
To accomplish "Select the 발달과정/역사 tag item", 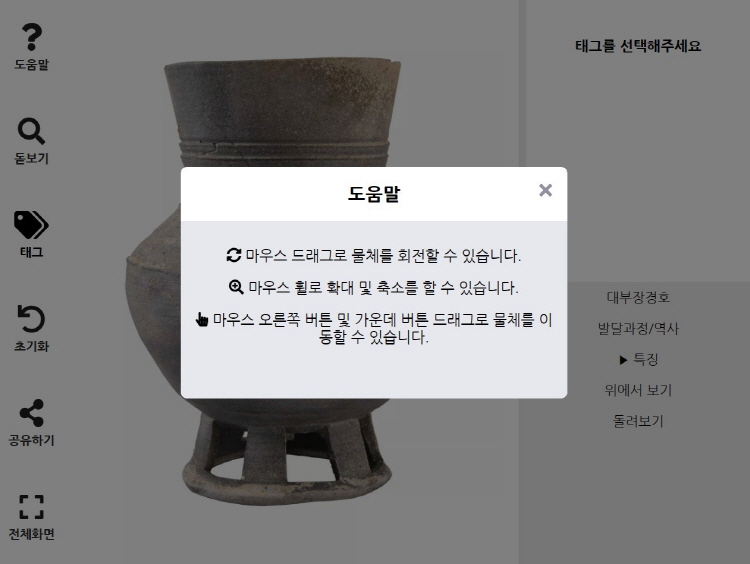I will [x=638, y=329].
